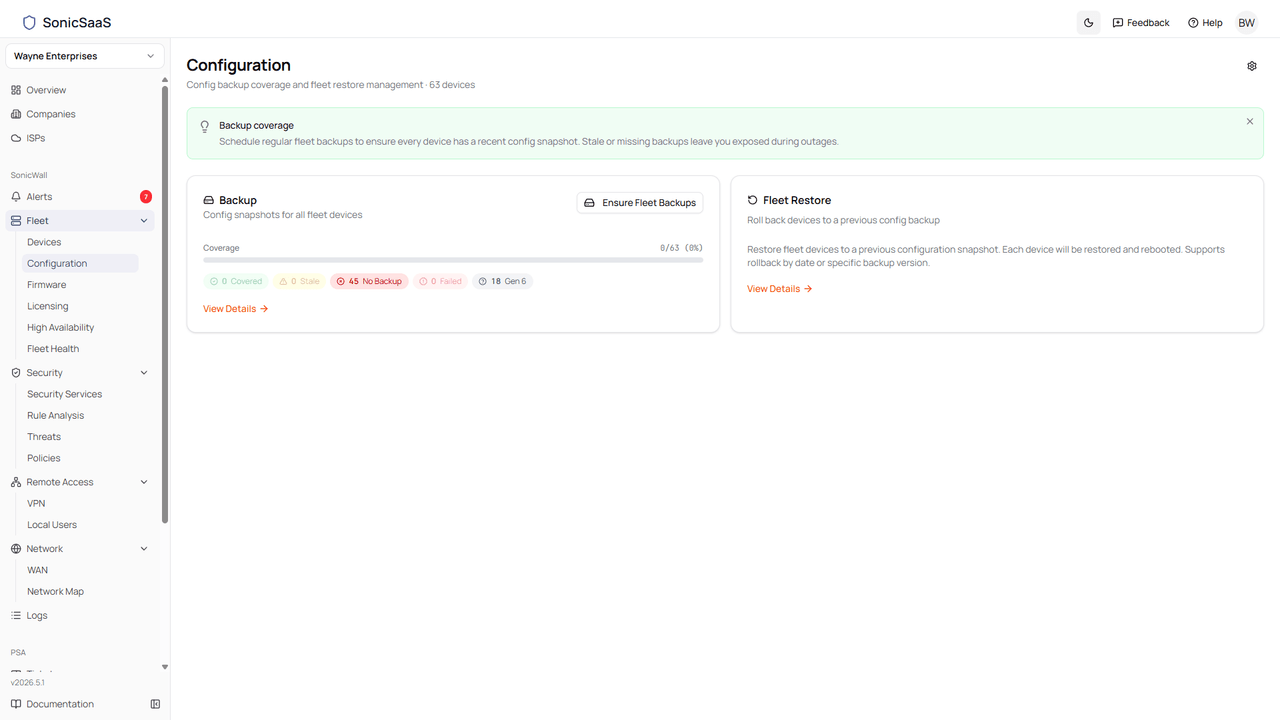Click the ISPs cloud icon
The height and width of the screenshot is (720, 1280).
[x=16, y=138]
